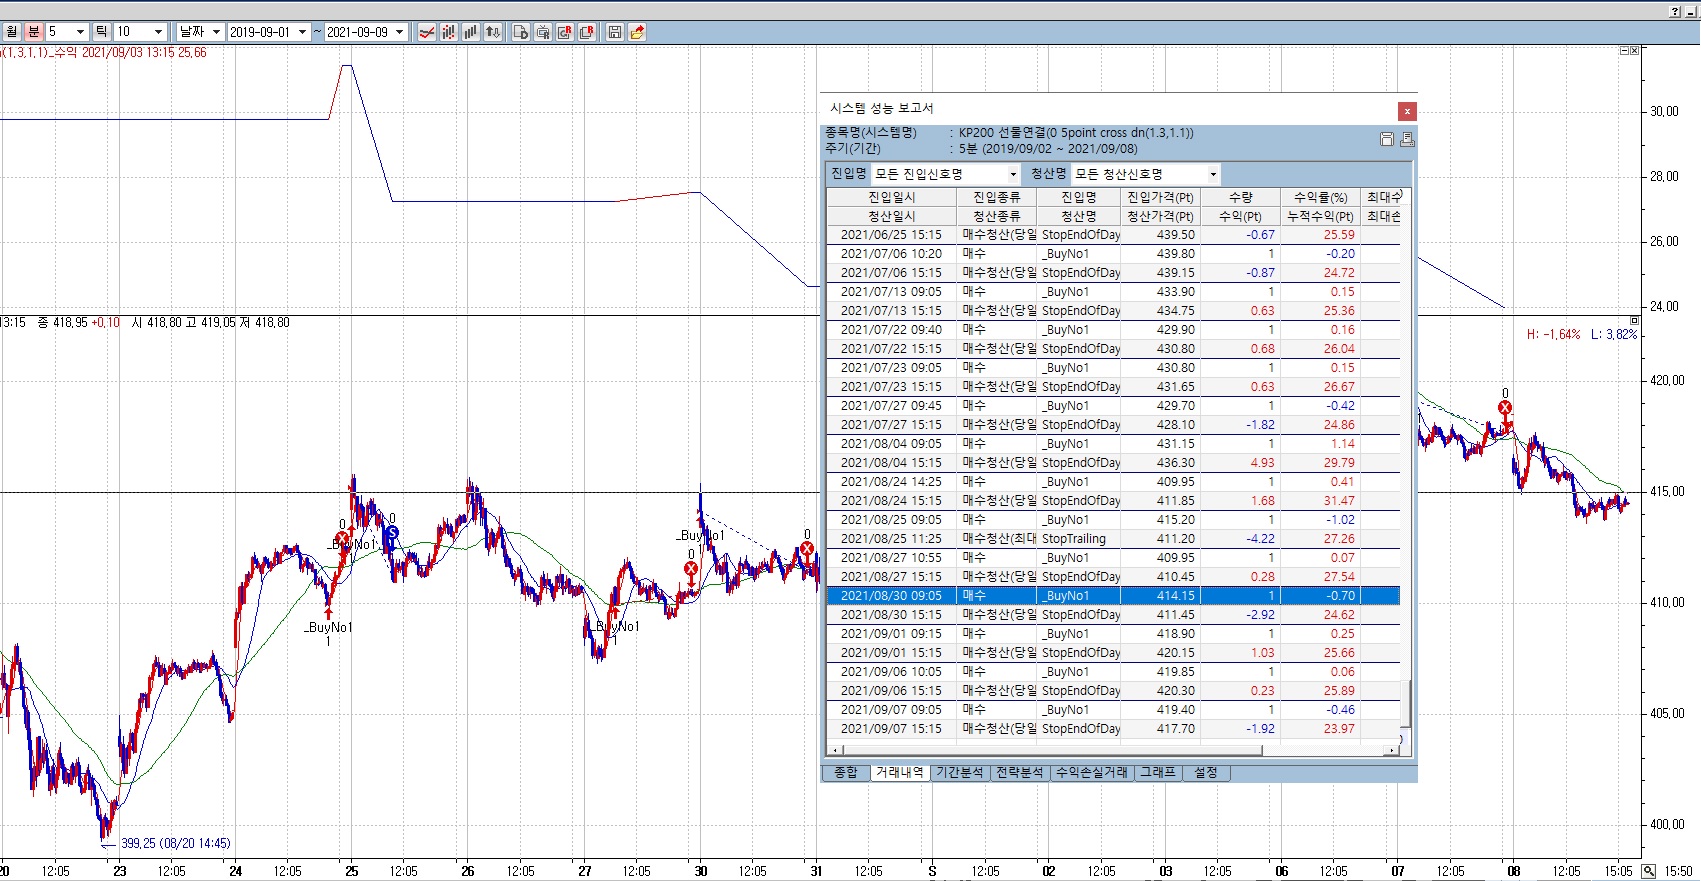Screen dimensions: 1701x881
Task: Save the system performance report
Action: [x=1387, y=139]
